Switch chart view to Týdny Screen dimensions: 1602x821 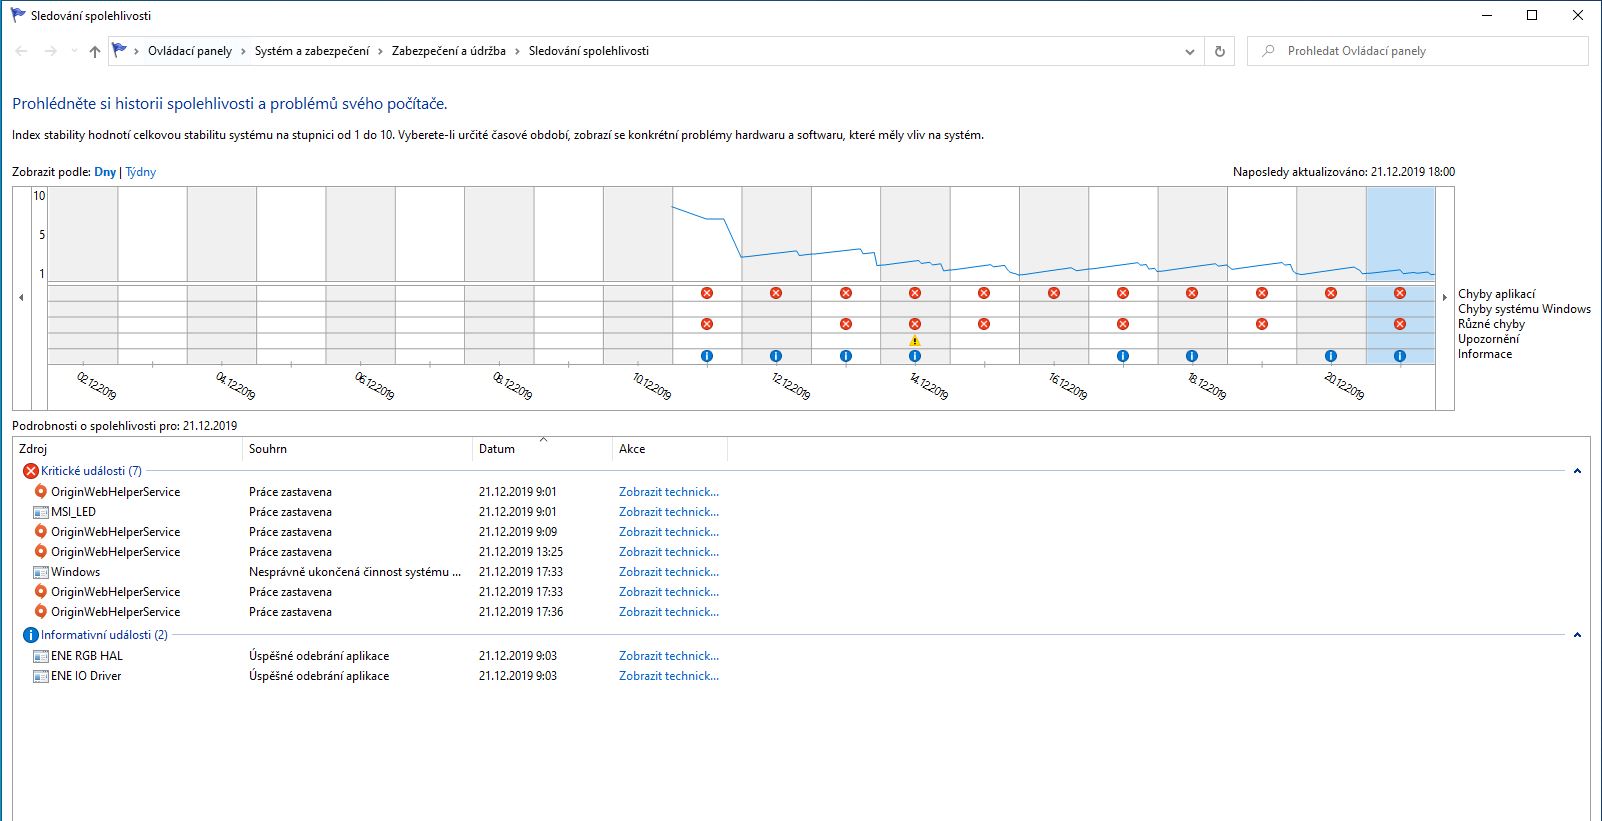point(141,172)
